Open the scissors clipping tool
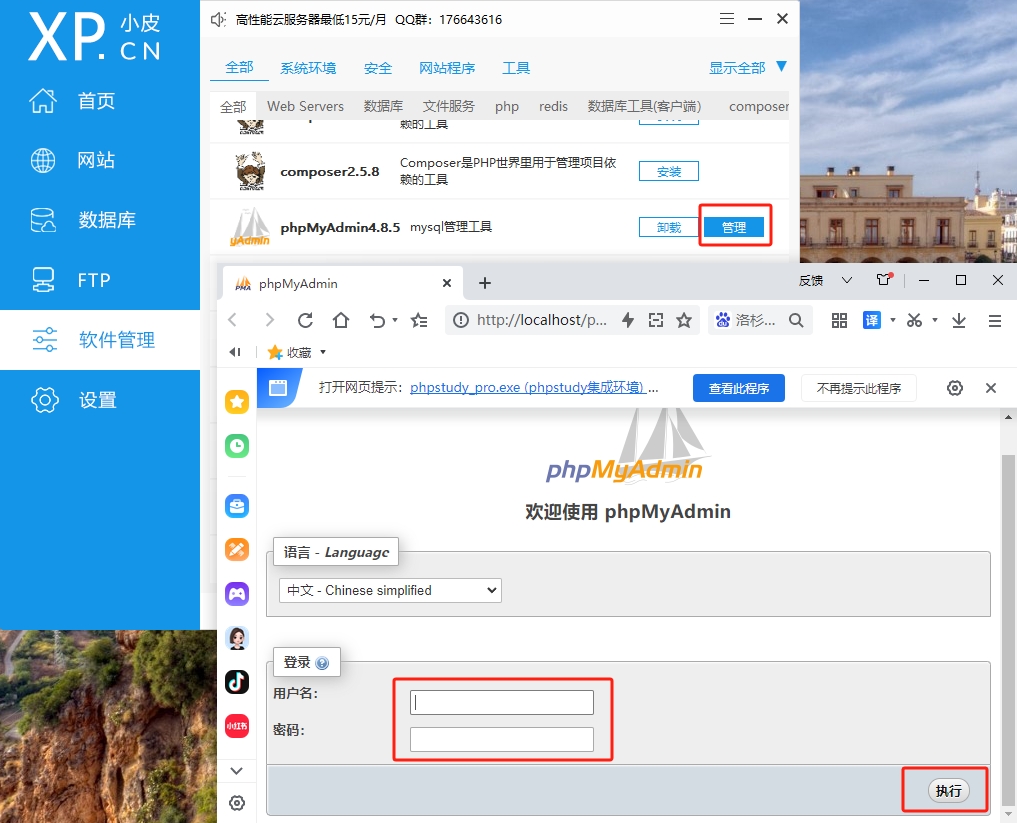 (x=915, y=320)
